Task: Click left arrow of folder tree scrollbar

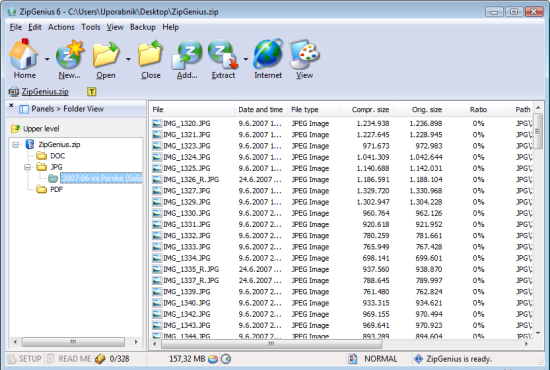Action: click(15, 342)
